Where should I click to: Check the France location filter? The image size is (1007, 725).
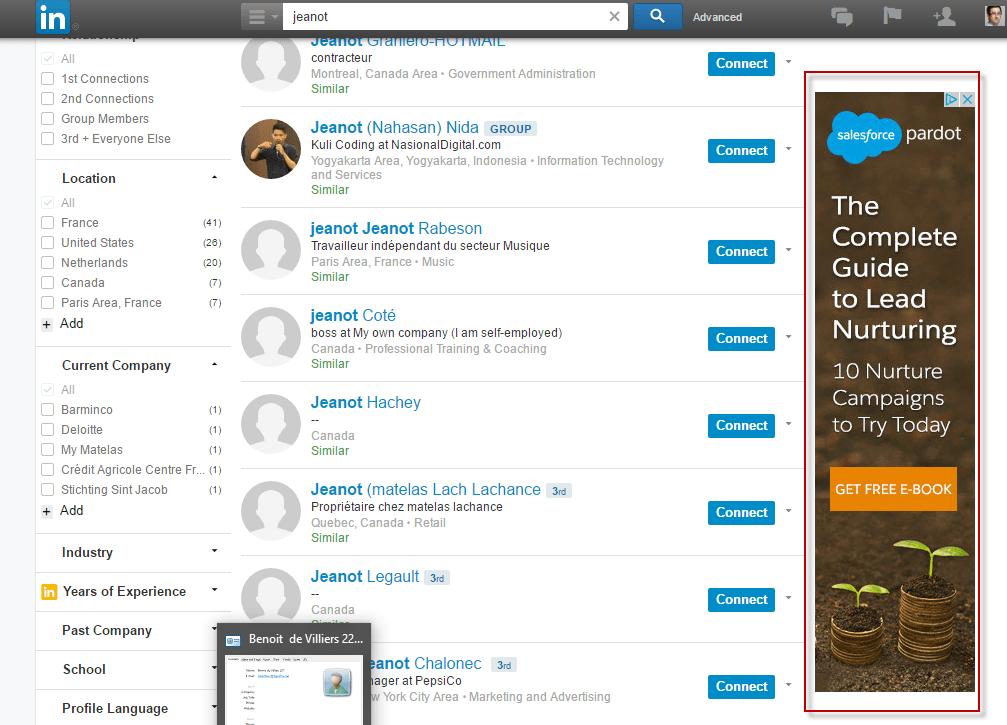coord(48,223)
